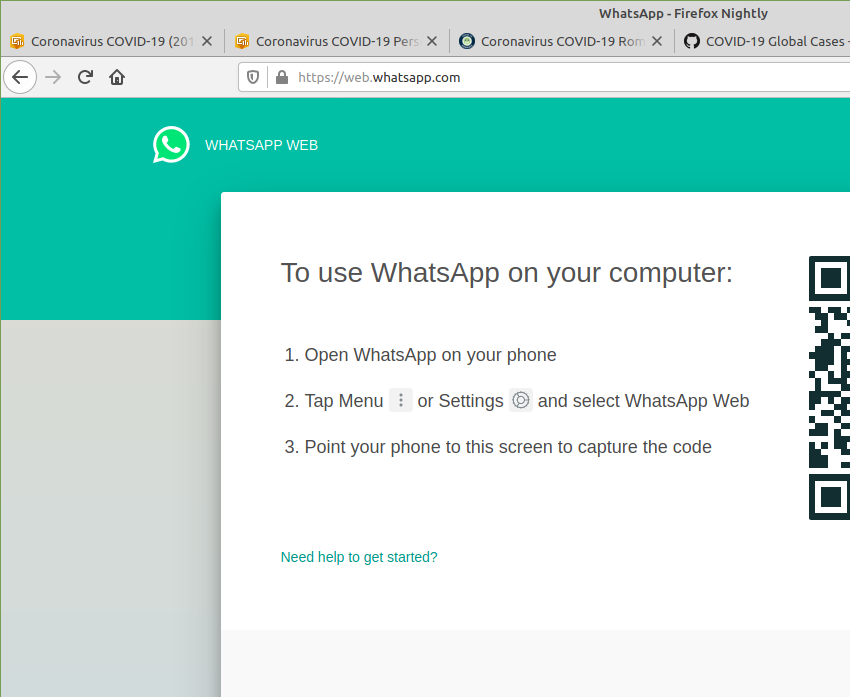Close the COVID-19 Global Cases tab
850x697 pixels.
tap(845, 41)
